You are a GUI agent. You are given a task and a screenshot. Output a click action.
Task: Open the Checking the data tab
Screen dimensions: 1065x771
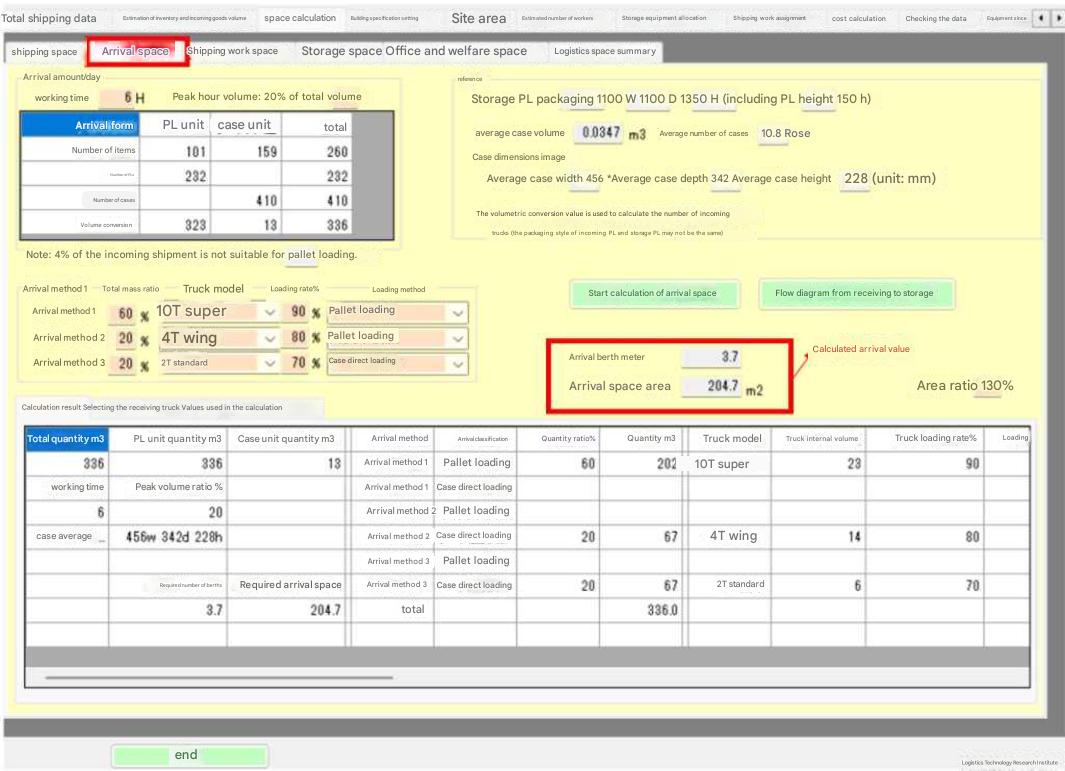point(935,18)
